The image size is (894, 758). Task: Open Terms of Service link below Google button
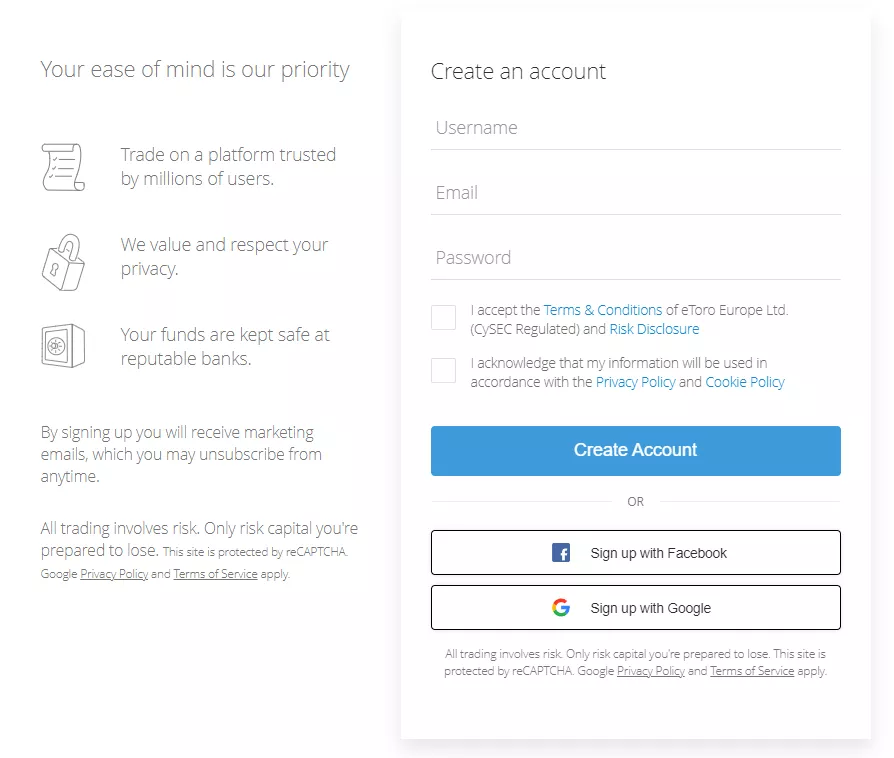pyautogui.click(x=752, y=671)
